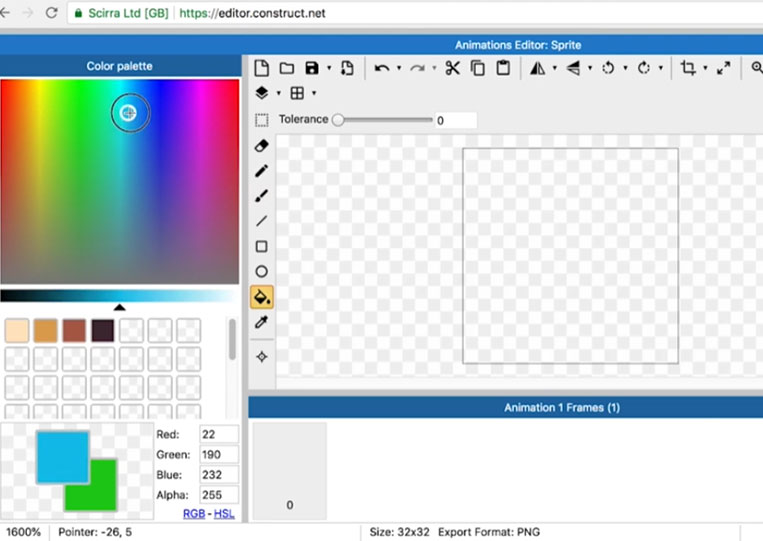Screen dimensions: 763x541
Task: Select the Fill bucket tool
Action: (262, 297)
